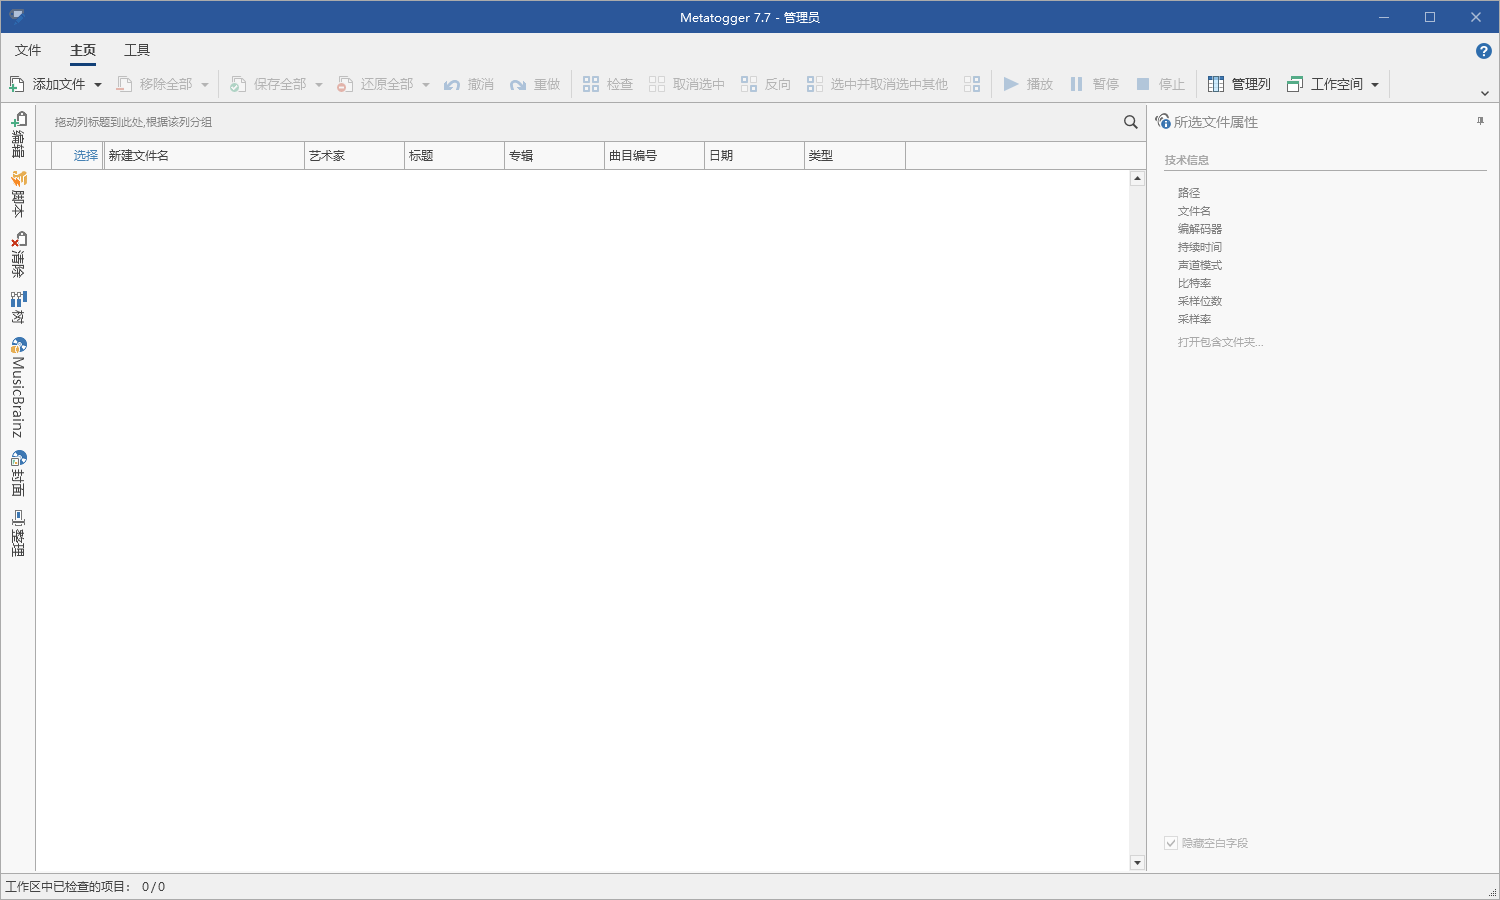Open the MusicBrainz side panel

(18, 388)
